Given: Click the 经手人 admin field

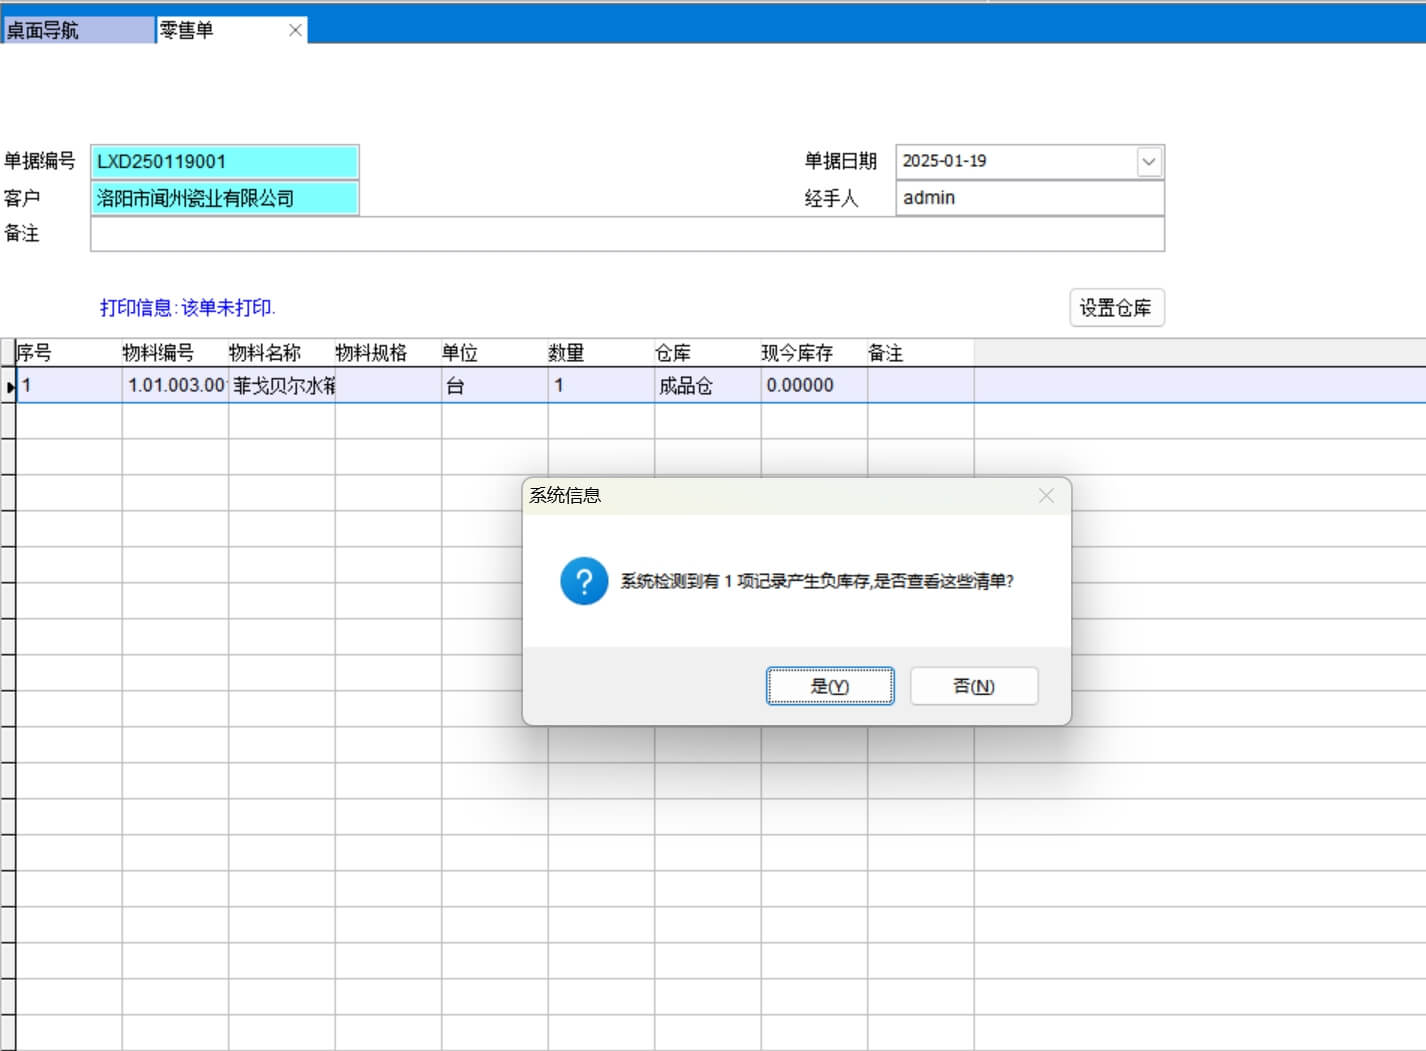Looking at the screenshot, I should click(1029, 198).
